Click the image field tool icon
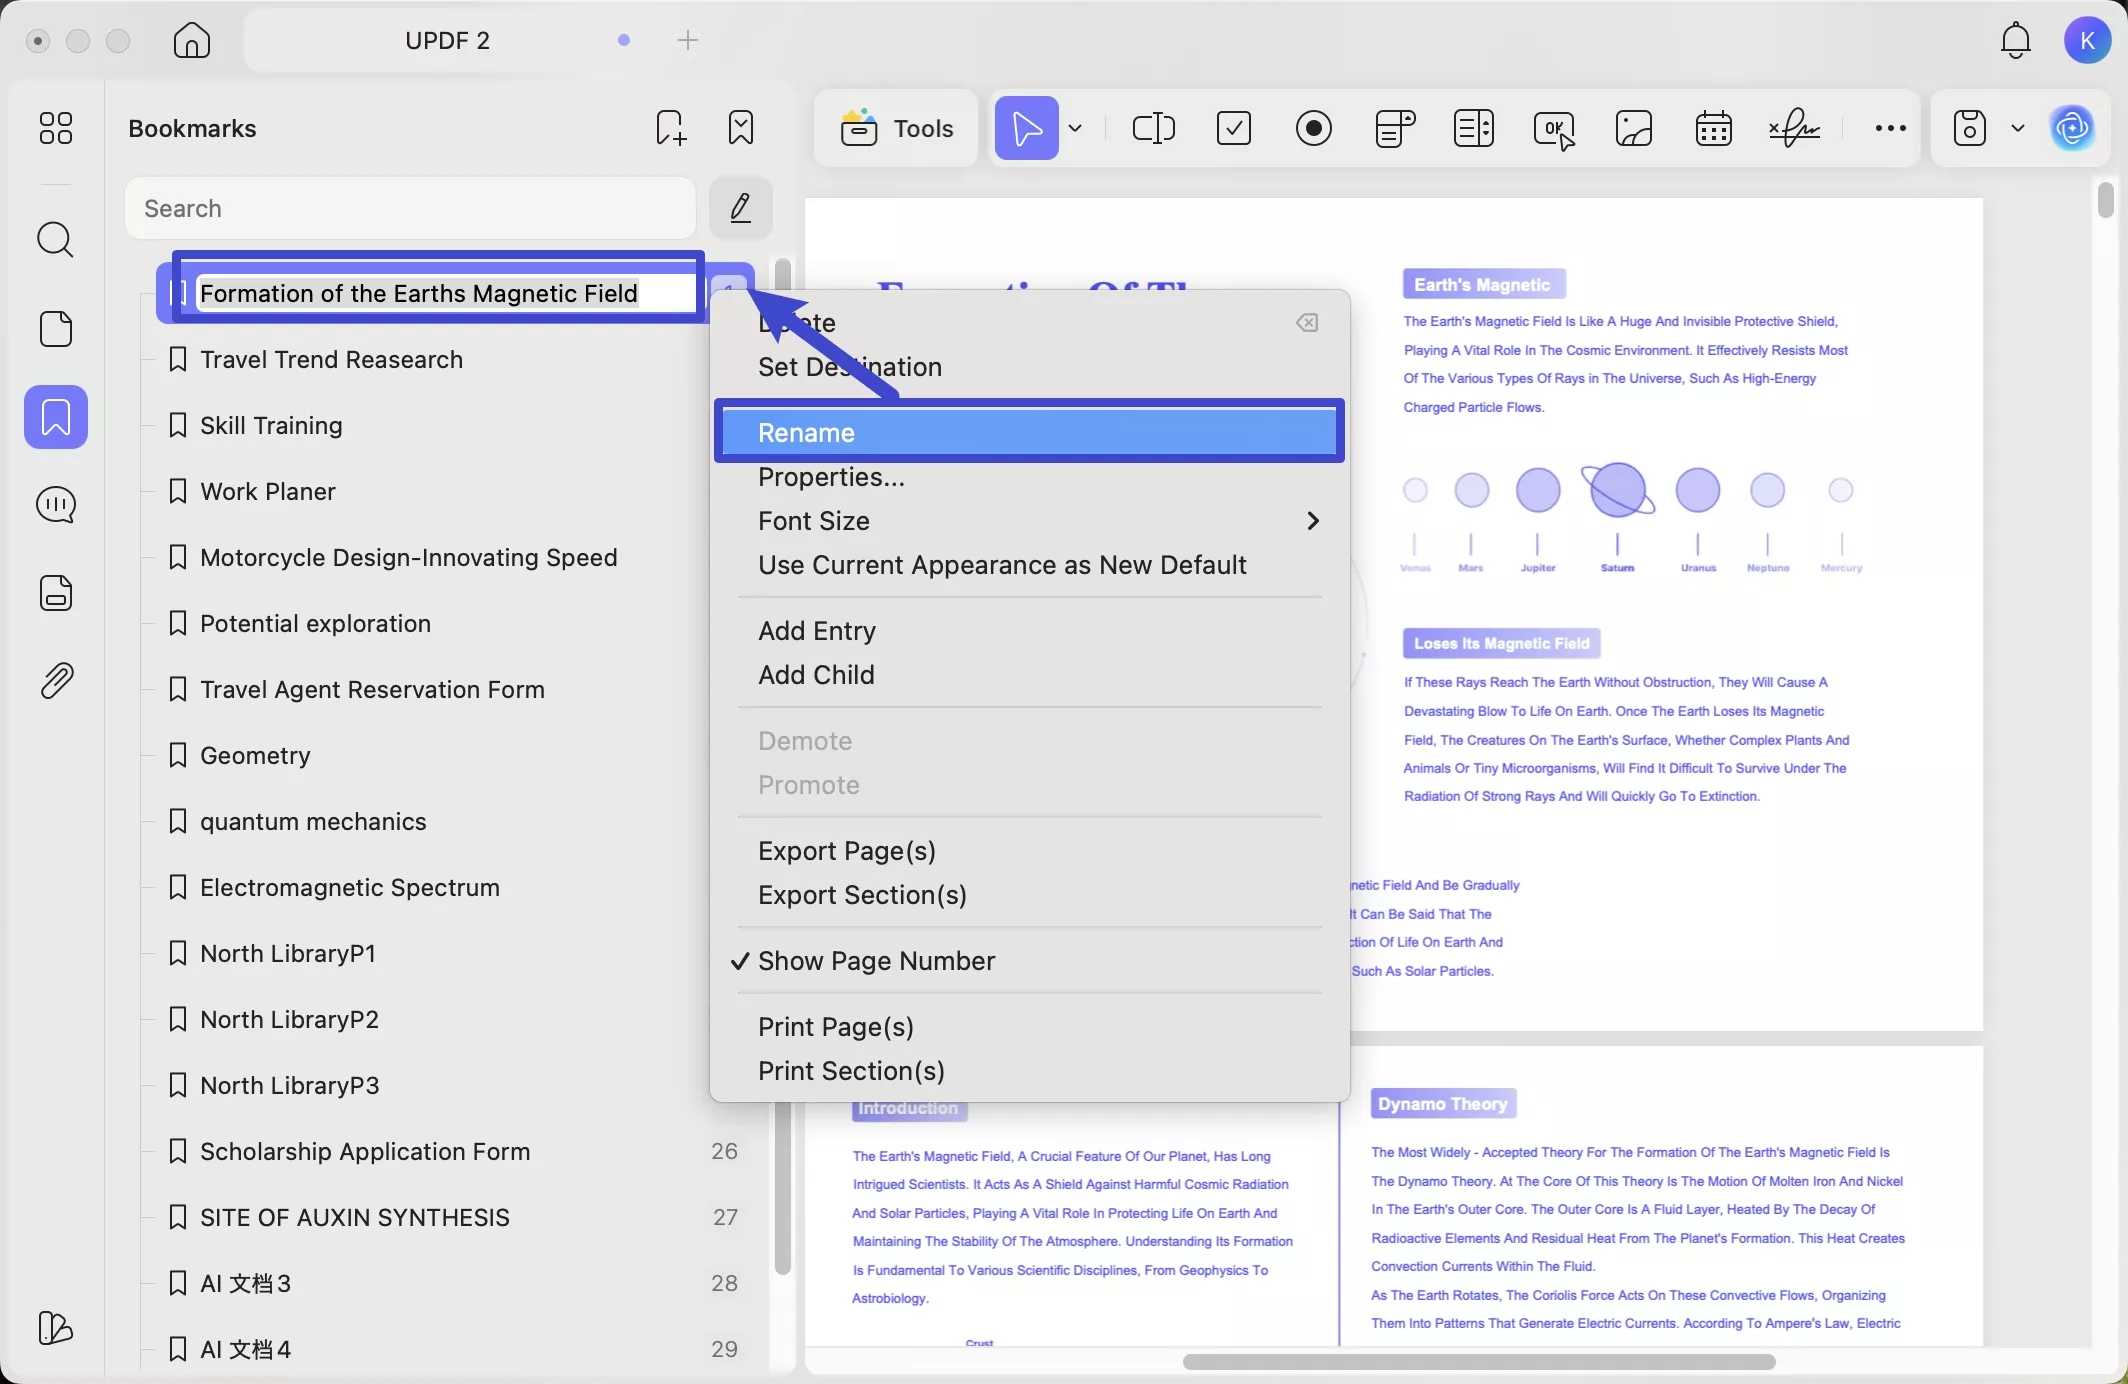Image resolution: width=2128 pixels, height=1384 pixels. [1633, 128]
